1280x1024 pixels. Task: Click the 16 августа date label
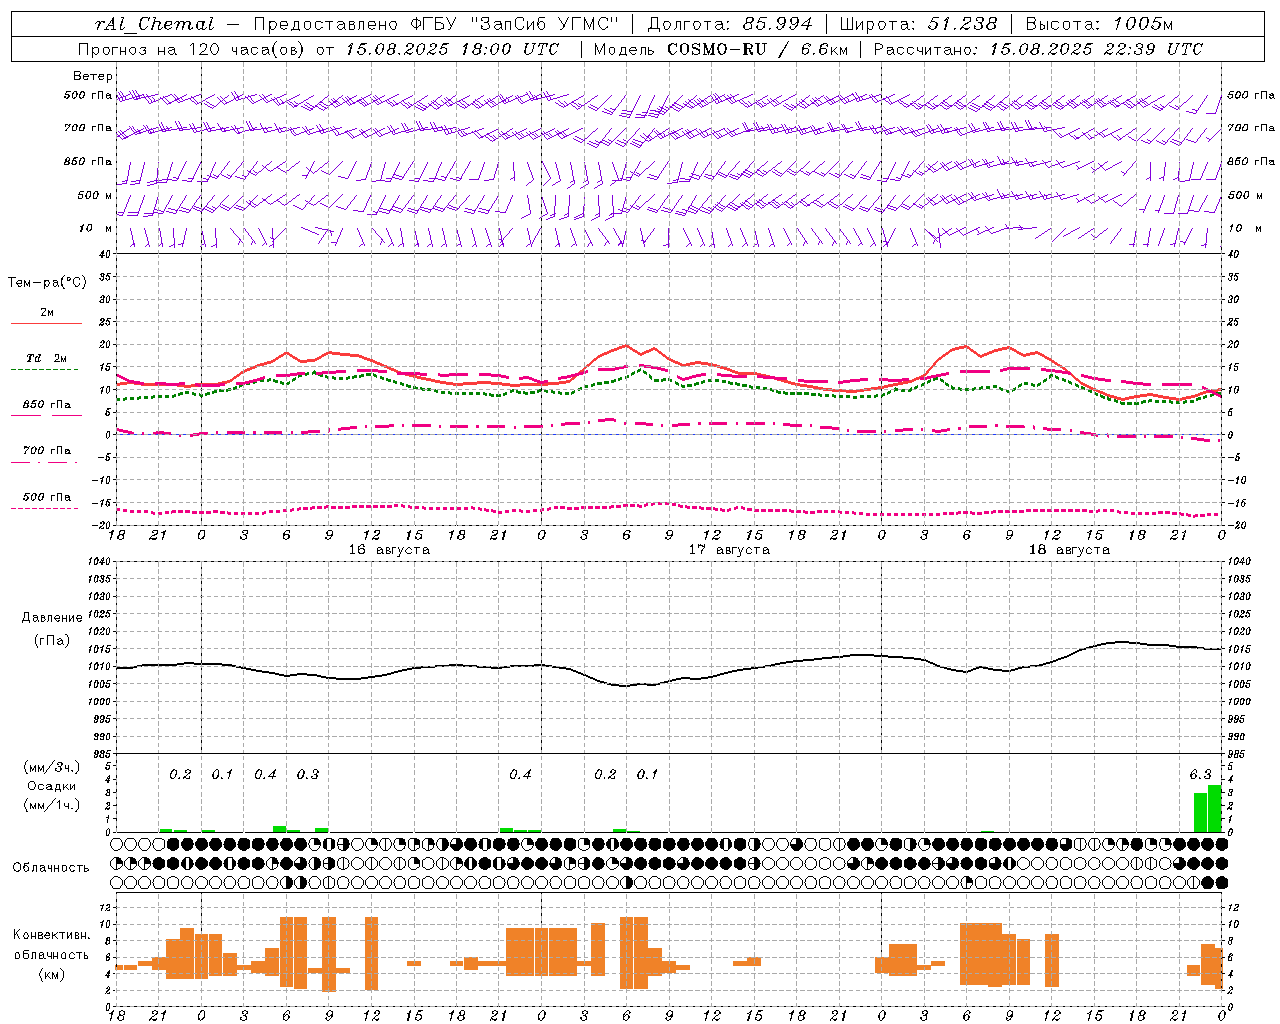pyautogui.click(x=389, y=550)
